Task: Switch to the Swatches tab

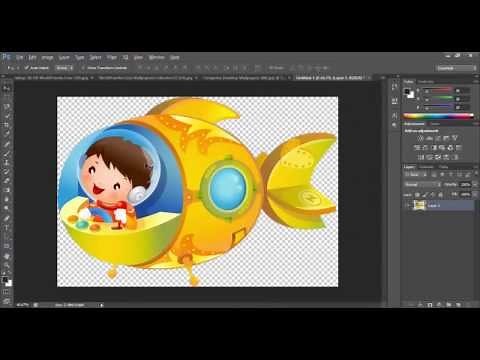Action: click(426, 82)
